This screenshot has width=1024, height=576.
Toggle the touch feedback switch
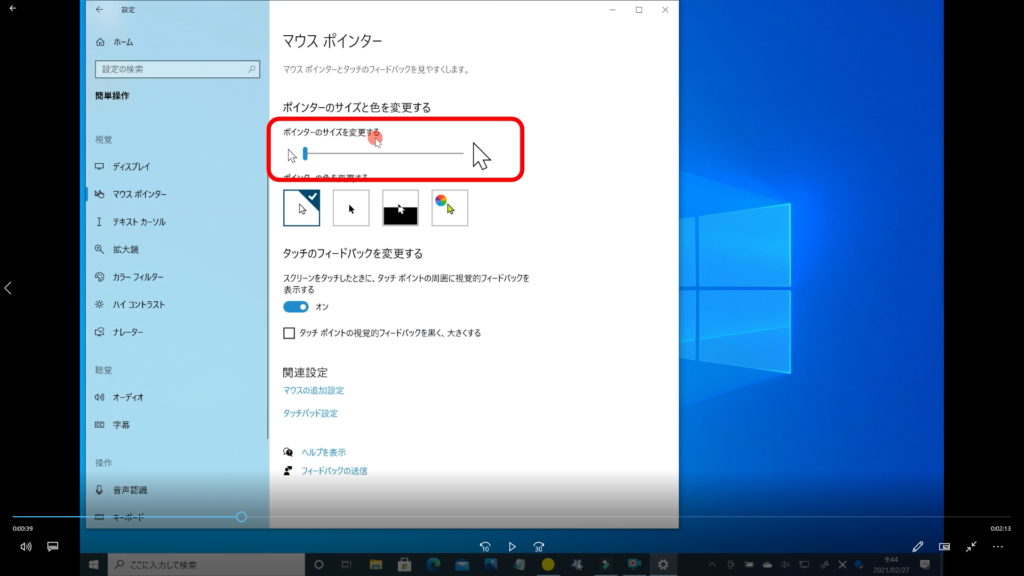[x=296, y=306]
